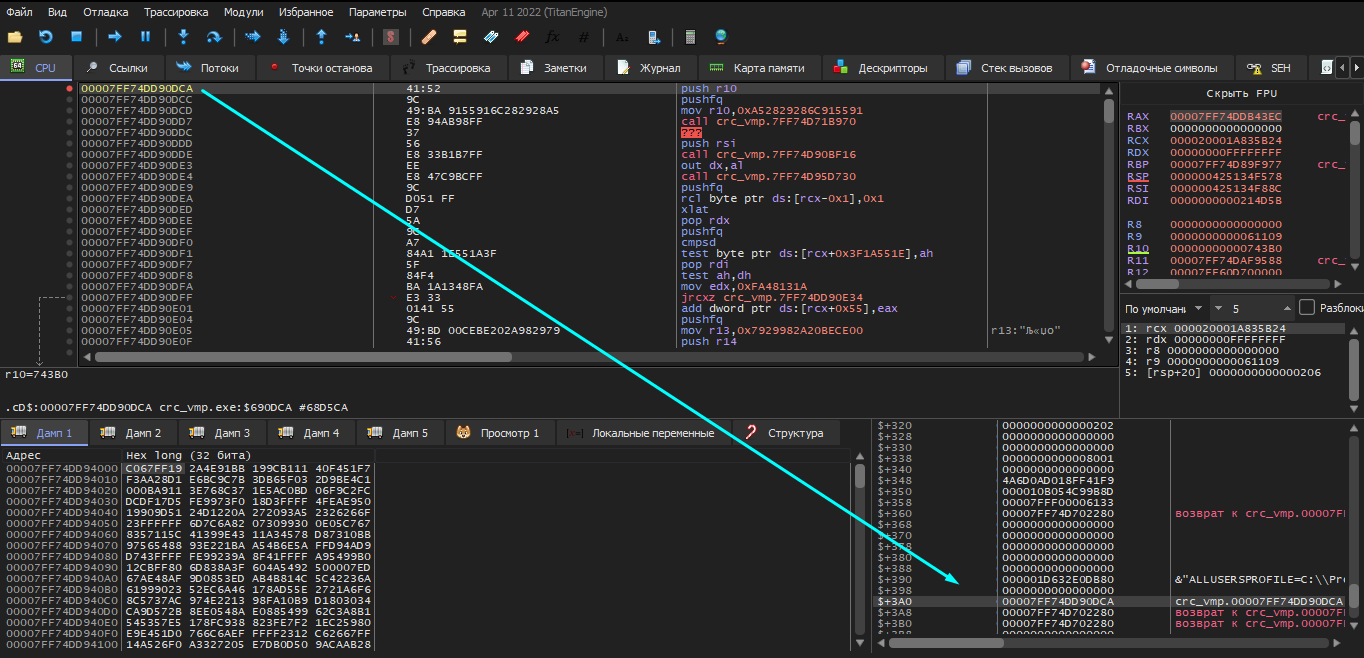Image resolution: width=1364 pixels, height=658 pixels.
Task: Select disassembly line at address 00007FF74DD90DFF
Action: pyautogui.click(x=588, y=297)
